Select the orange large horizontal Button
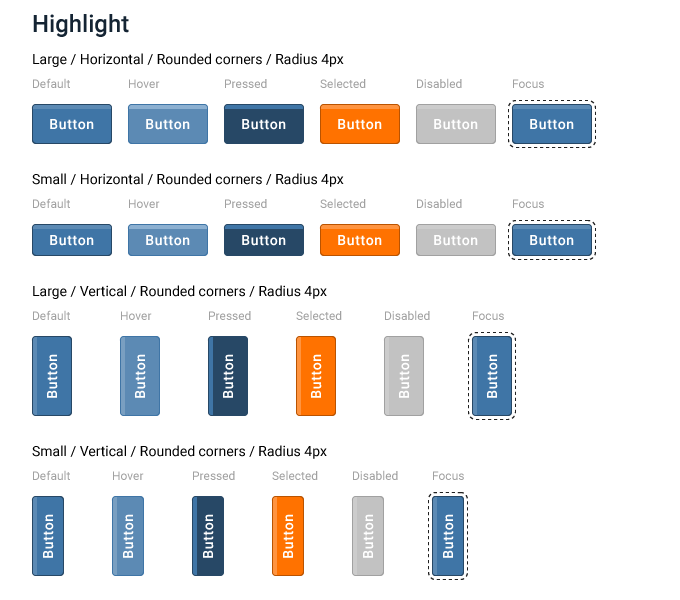This screenshot has height=600, width=680. point(360,124)
